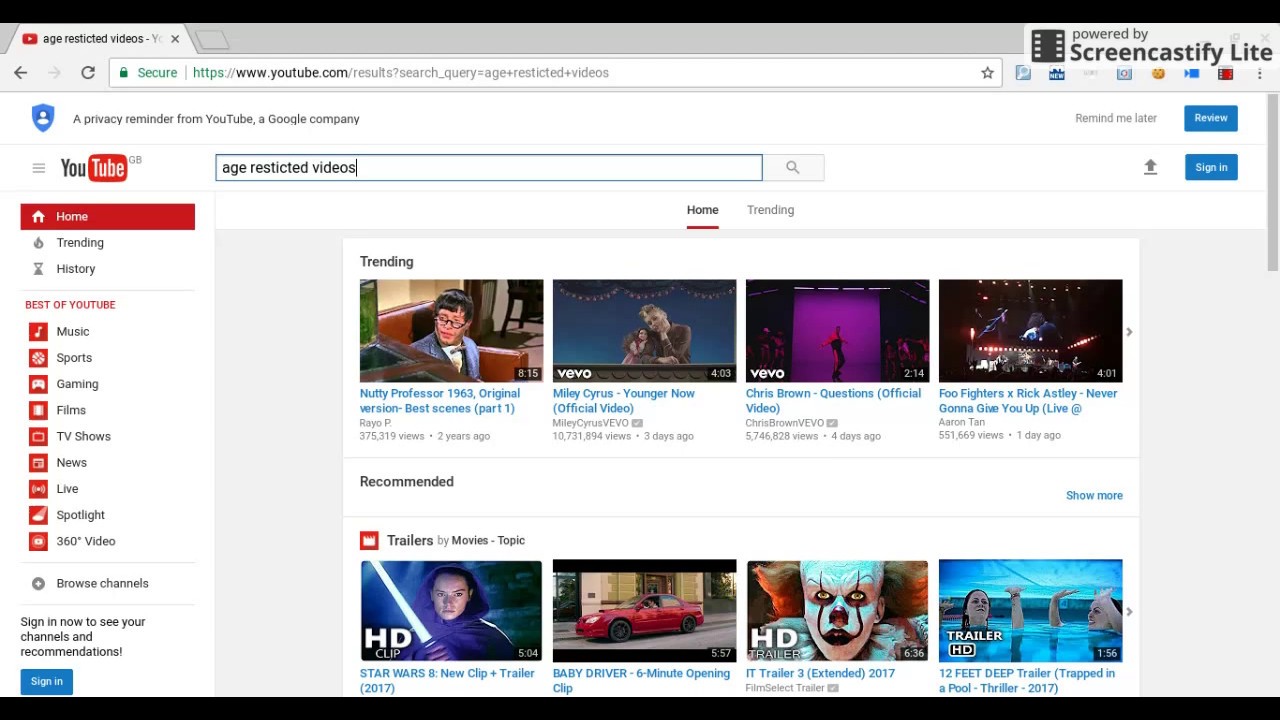The width and height of the screenshot is (1280, 720).
Task: Open STAR WARS 8 New Clip title
Action: coord(447,681)
